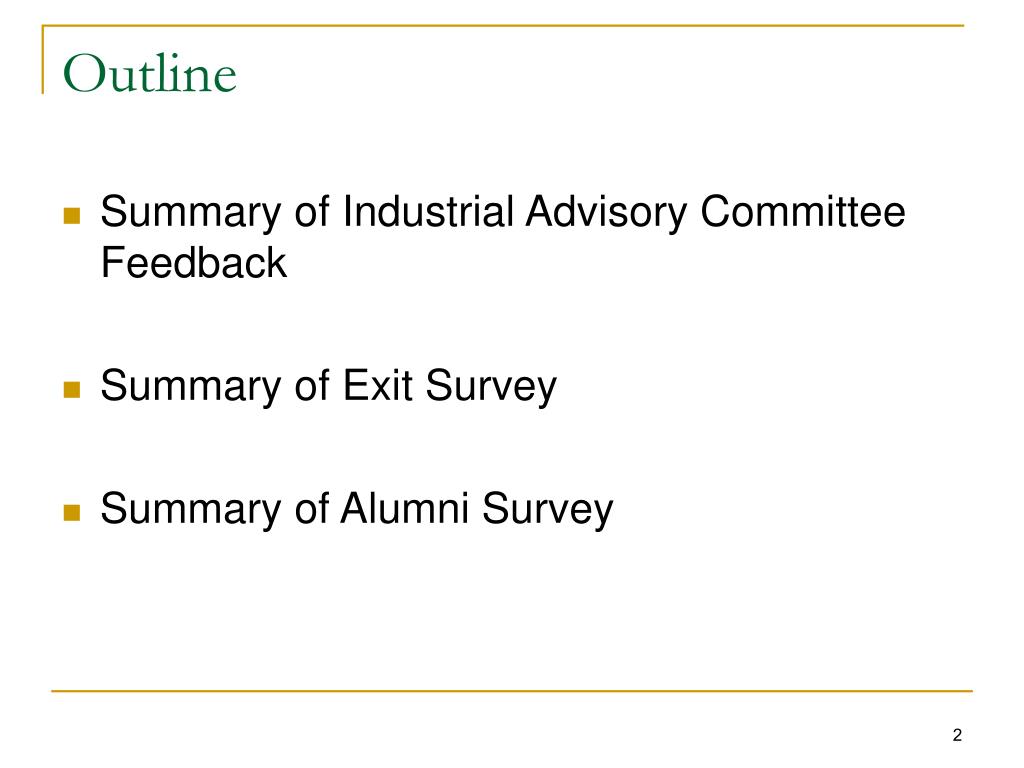Click slide page number 2

tap(957, 735)
